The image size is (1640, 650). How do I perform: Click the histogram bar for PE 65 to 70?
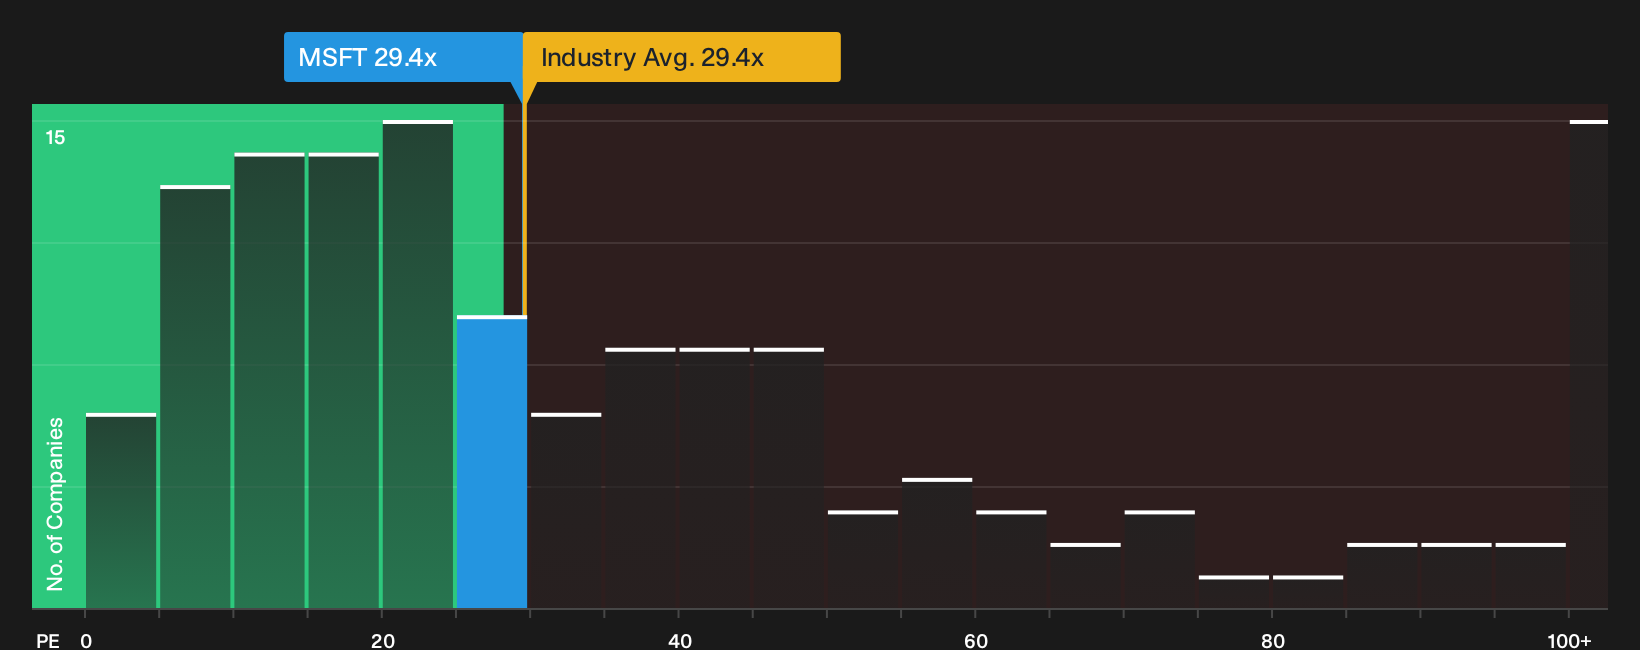(1085, 576)
